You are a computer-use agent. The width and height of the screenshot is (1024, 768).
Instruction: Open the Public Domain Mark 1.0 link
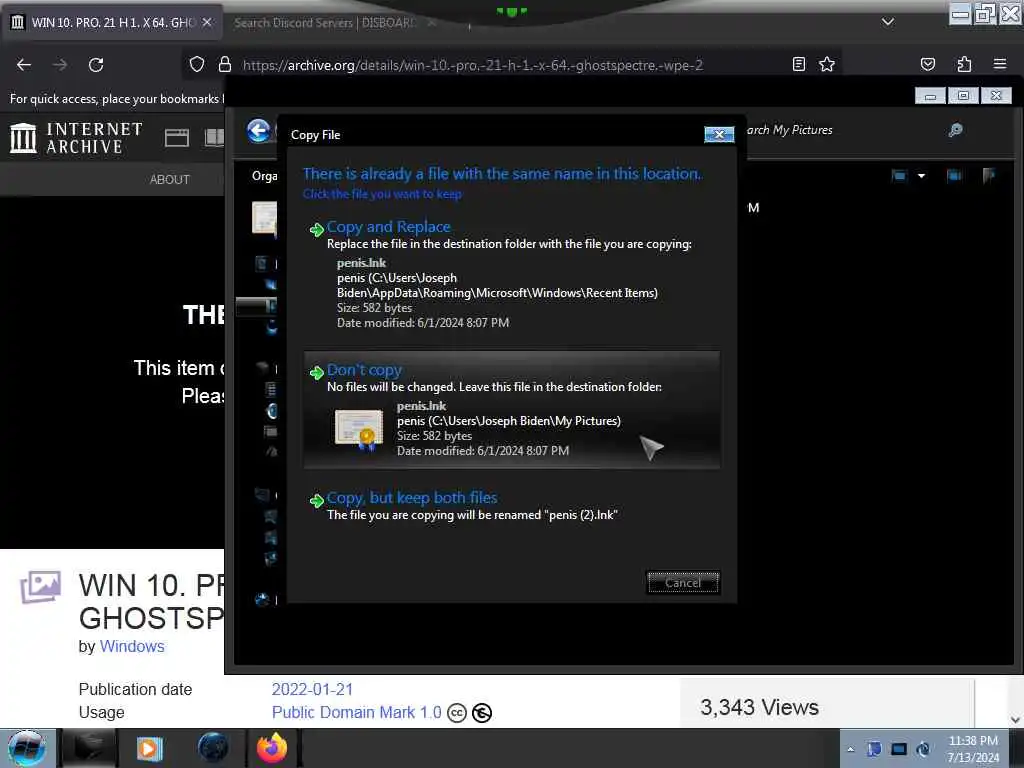click(357, 712)
